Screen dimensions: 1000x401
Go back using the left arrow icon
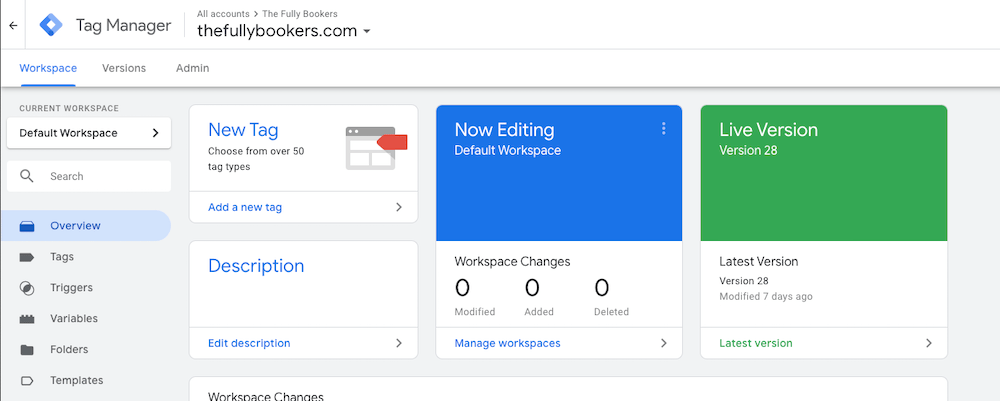click(x=13, y=26)
